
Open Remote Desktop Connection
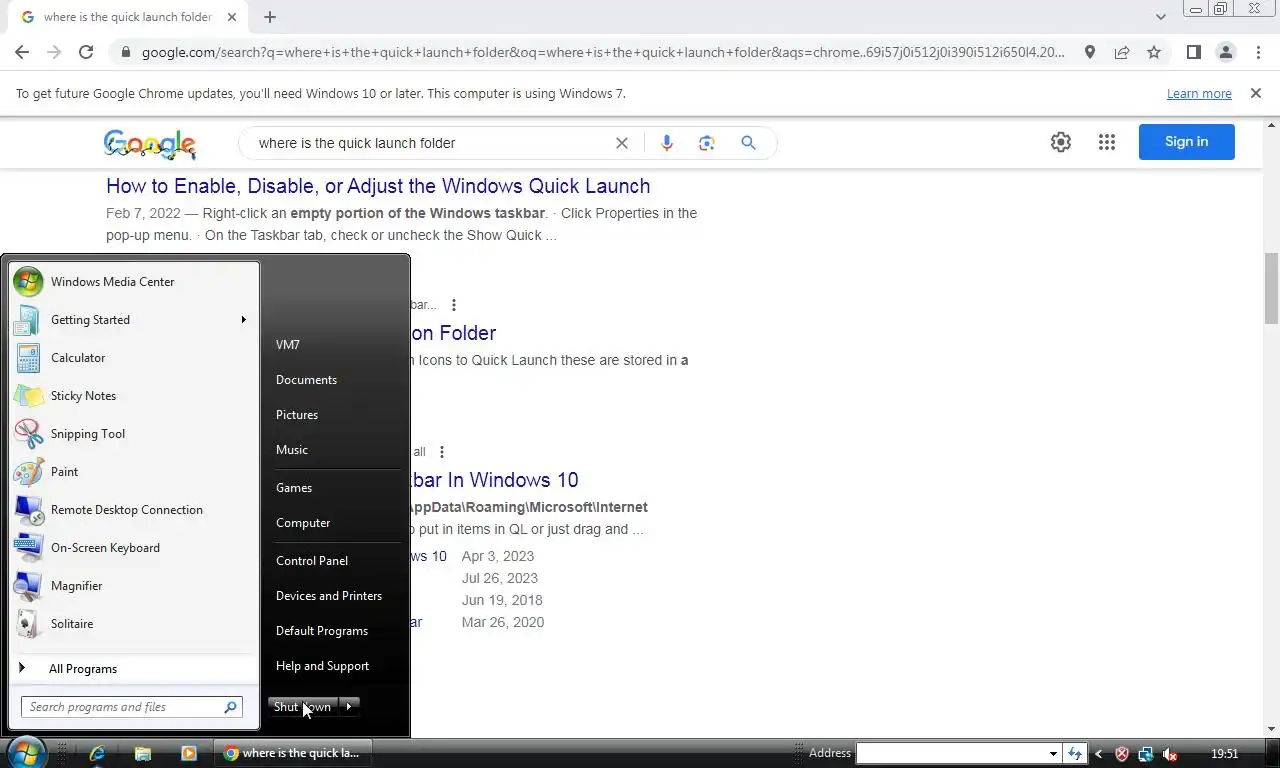[132, 510]
